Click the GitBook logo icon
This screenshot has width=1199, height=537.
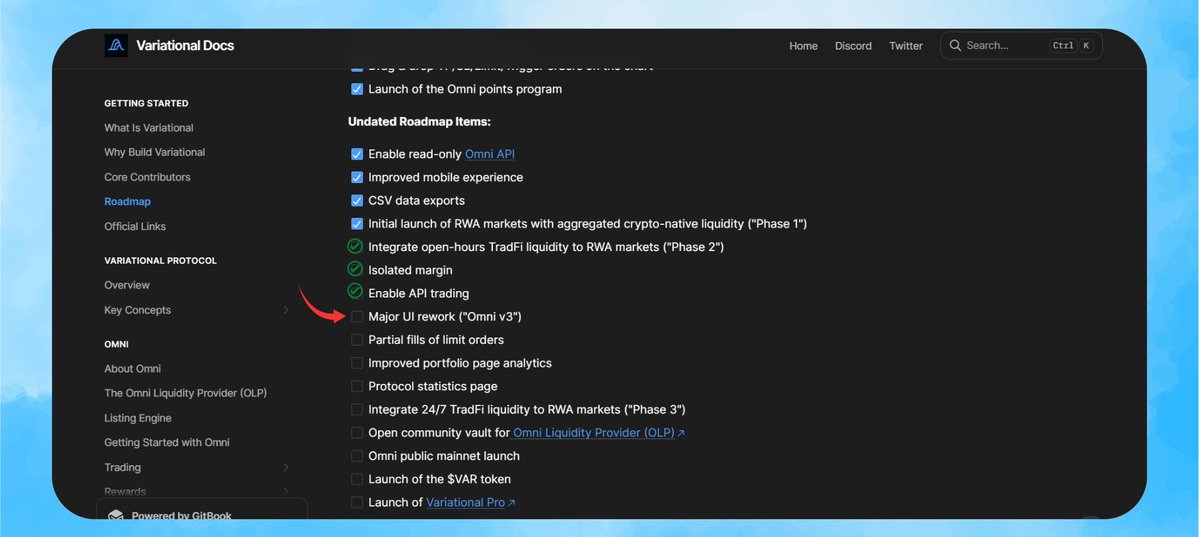point(115,516)
